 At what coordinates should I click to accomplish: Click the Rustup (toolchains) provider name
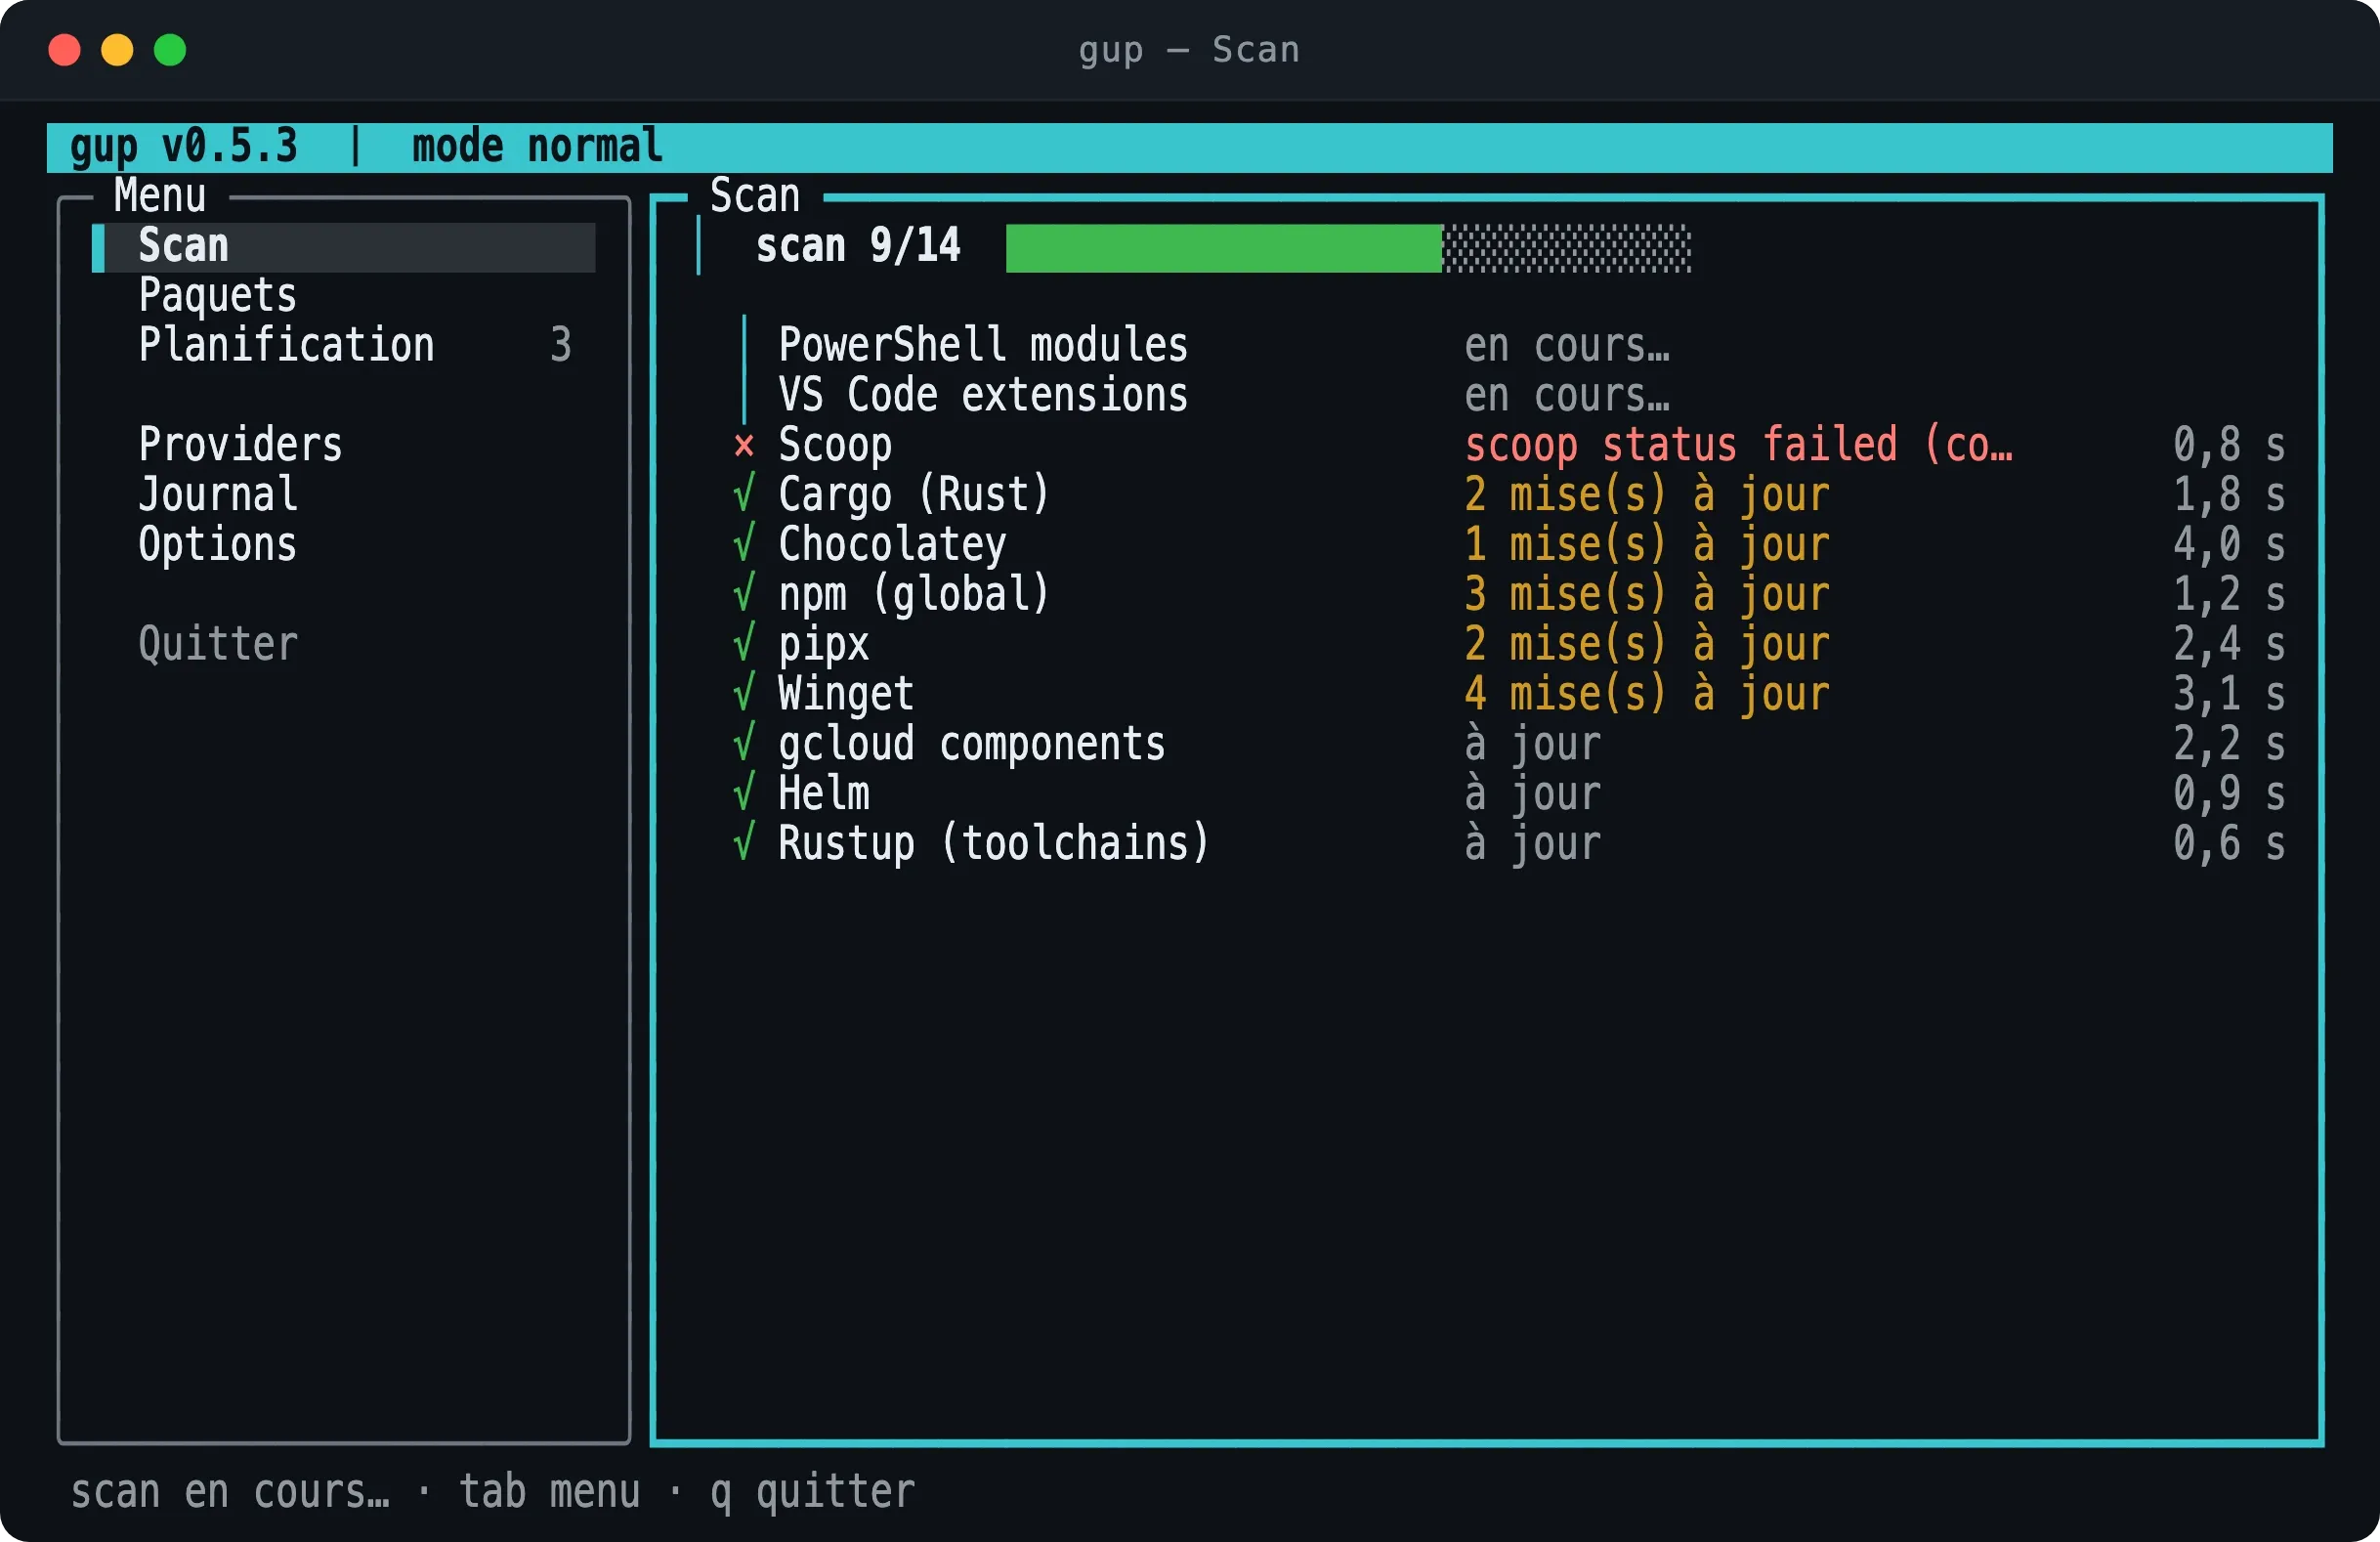click(x=994, y=843)
